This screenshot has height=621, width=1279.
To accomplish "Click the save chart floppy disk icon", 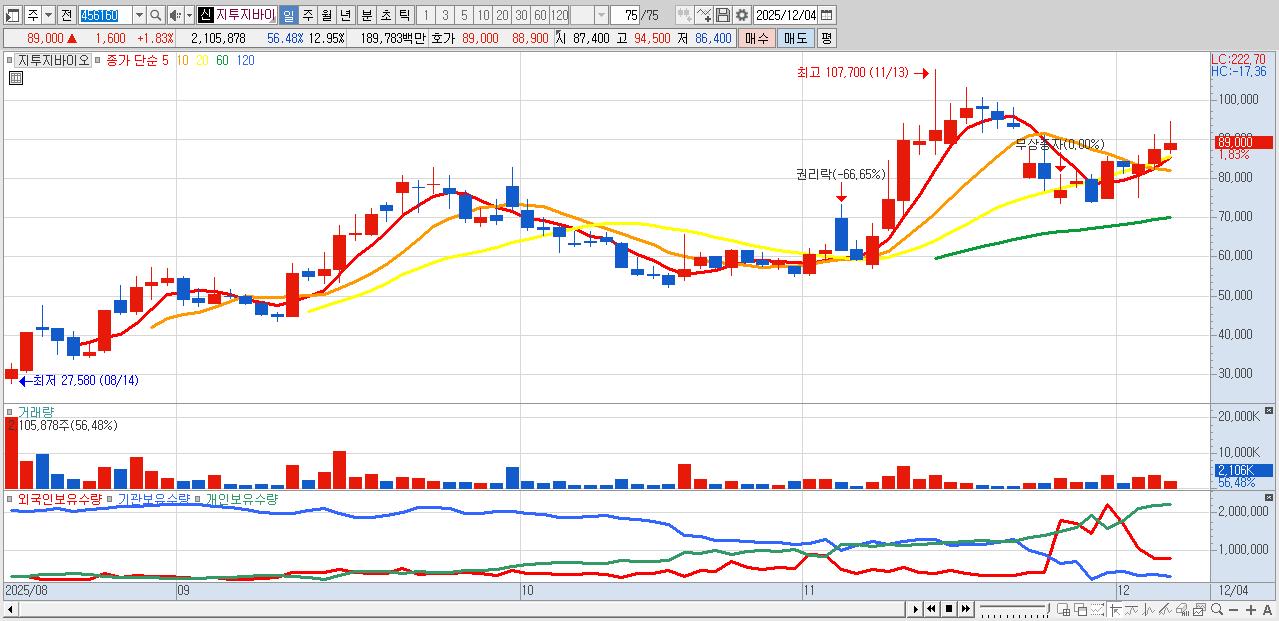I will tap(723, 15).
